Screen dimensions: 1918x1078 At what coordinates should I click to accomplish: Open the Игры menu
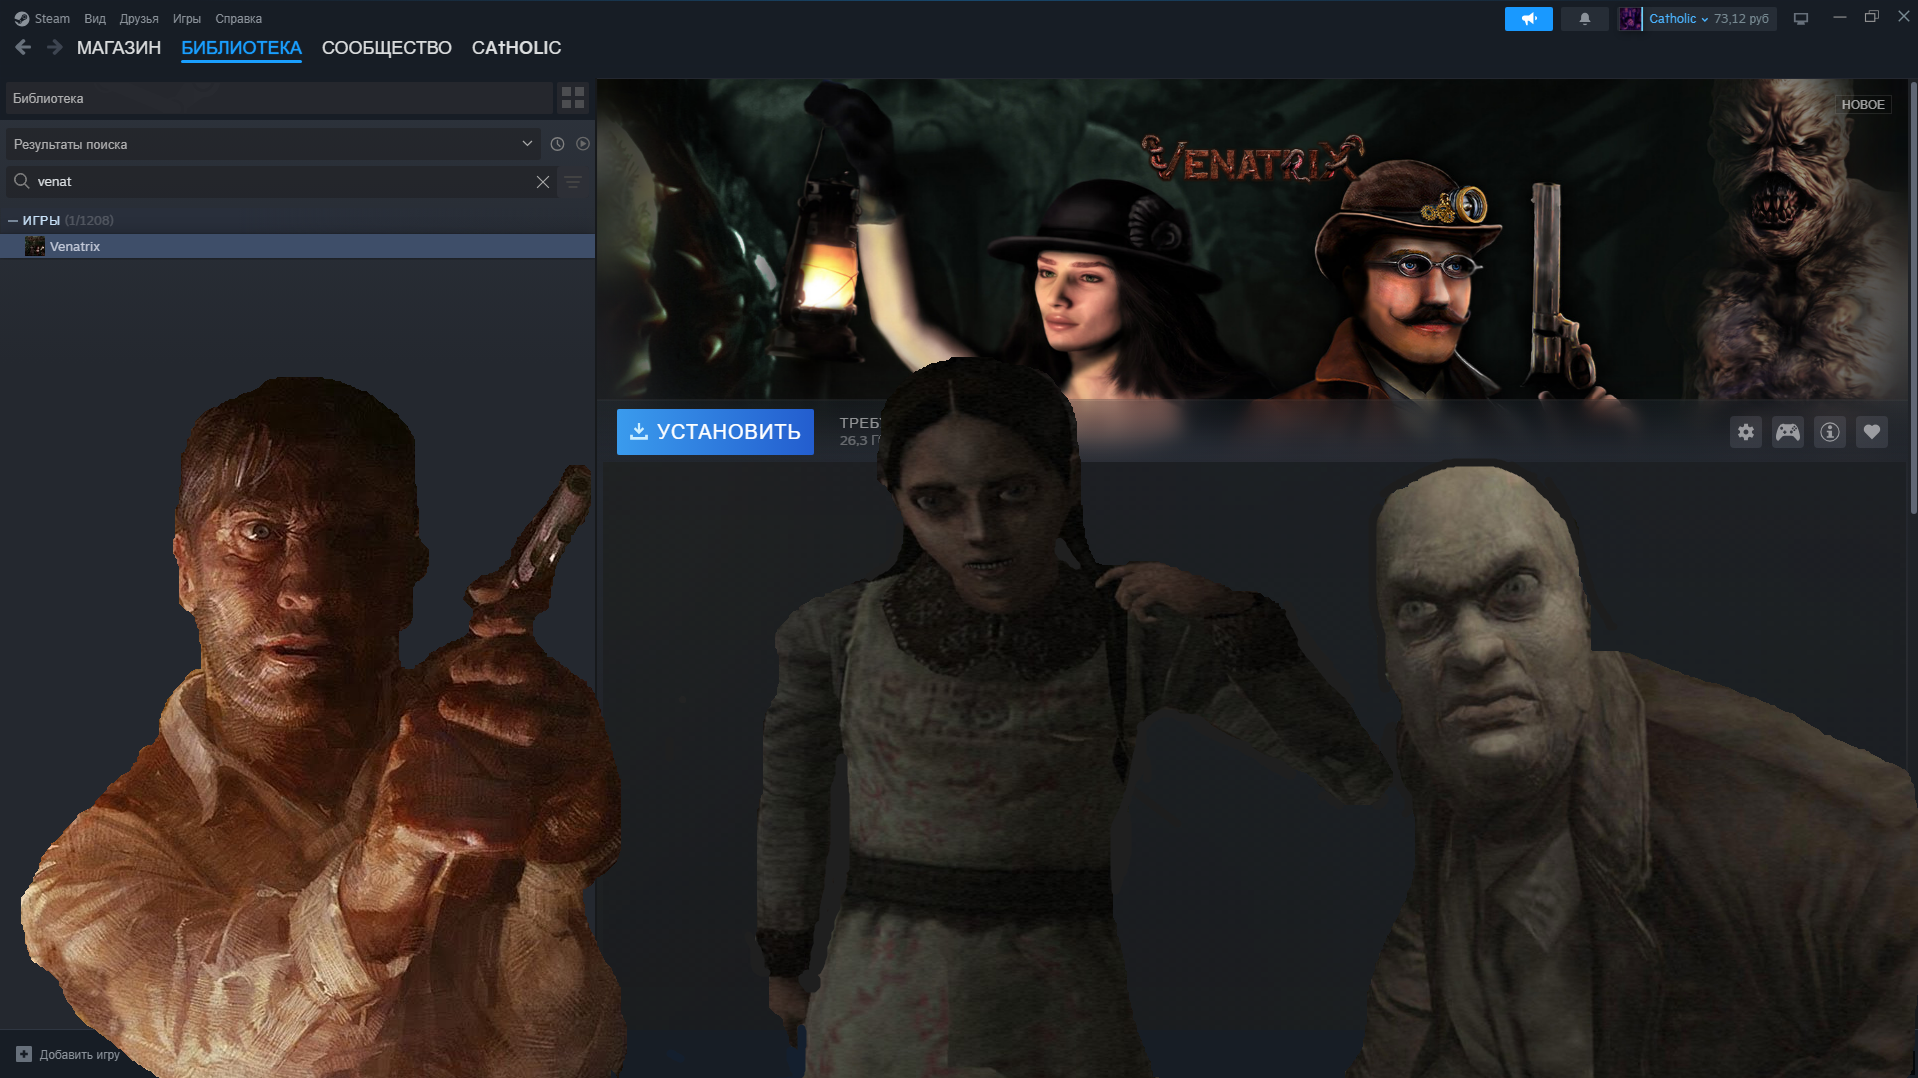[187, 19]
